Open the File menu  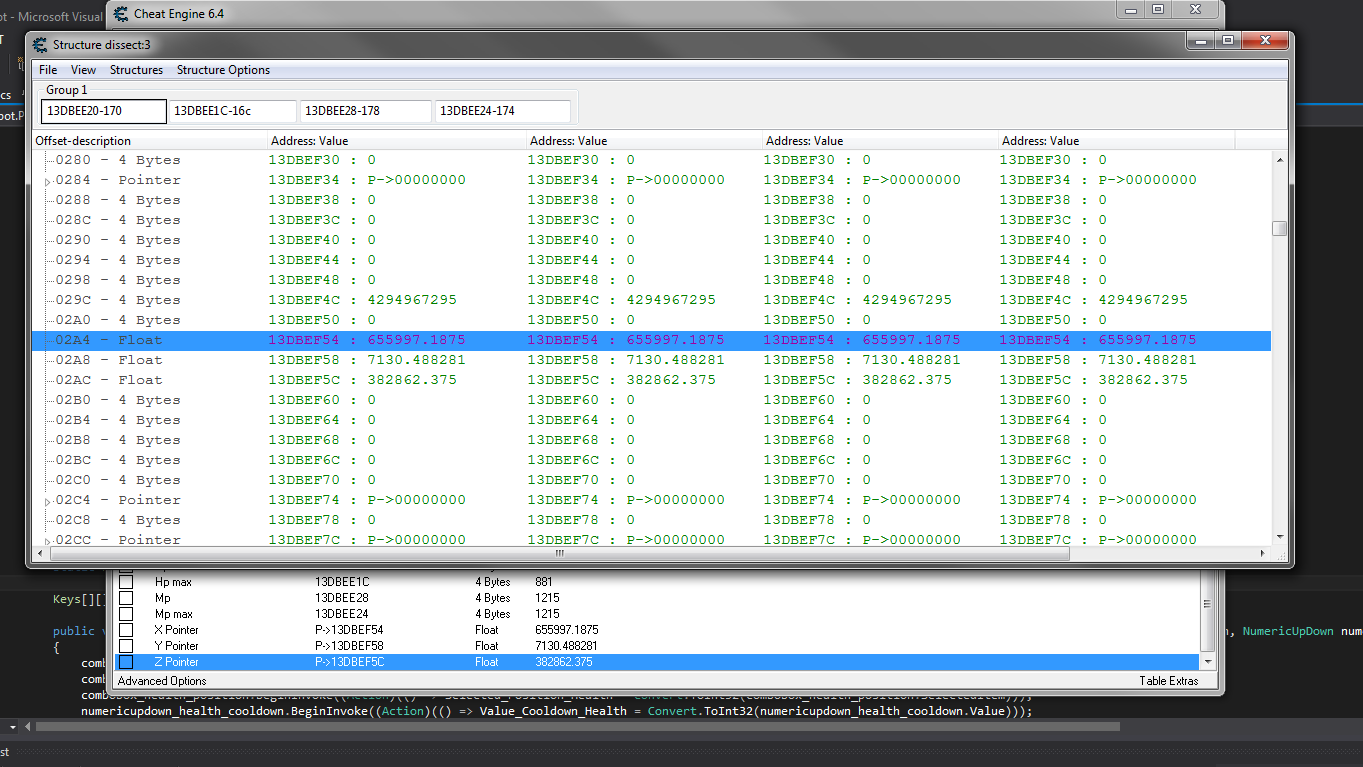coord(48,70)
